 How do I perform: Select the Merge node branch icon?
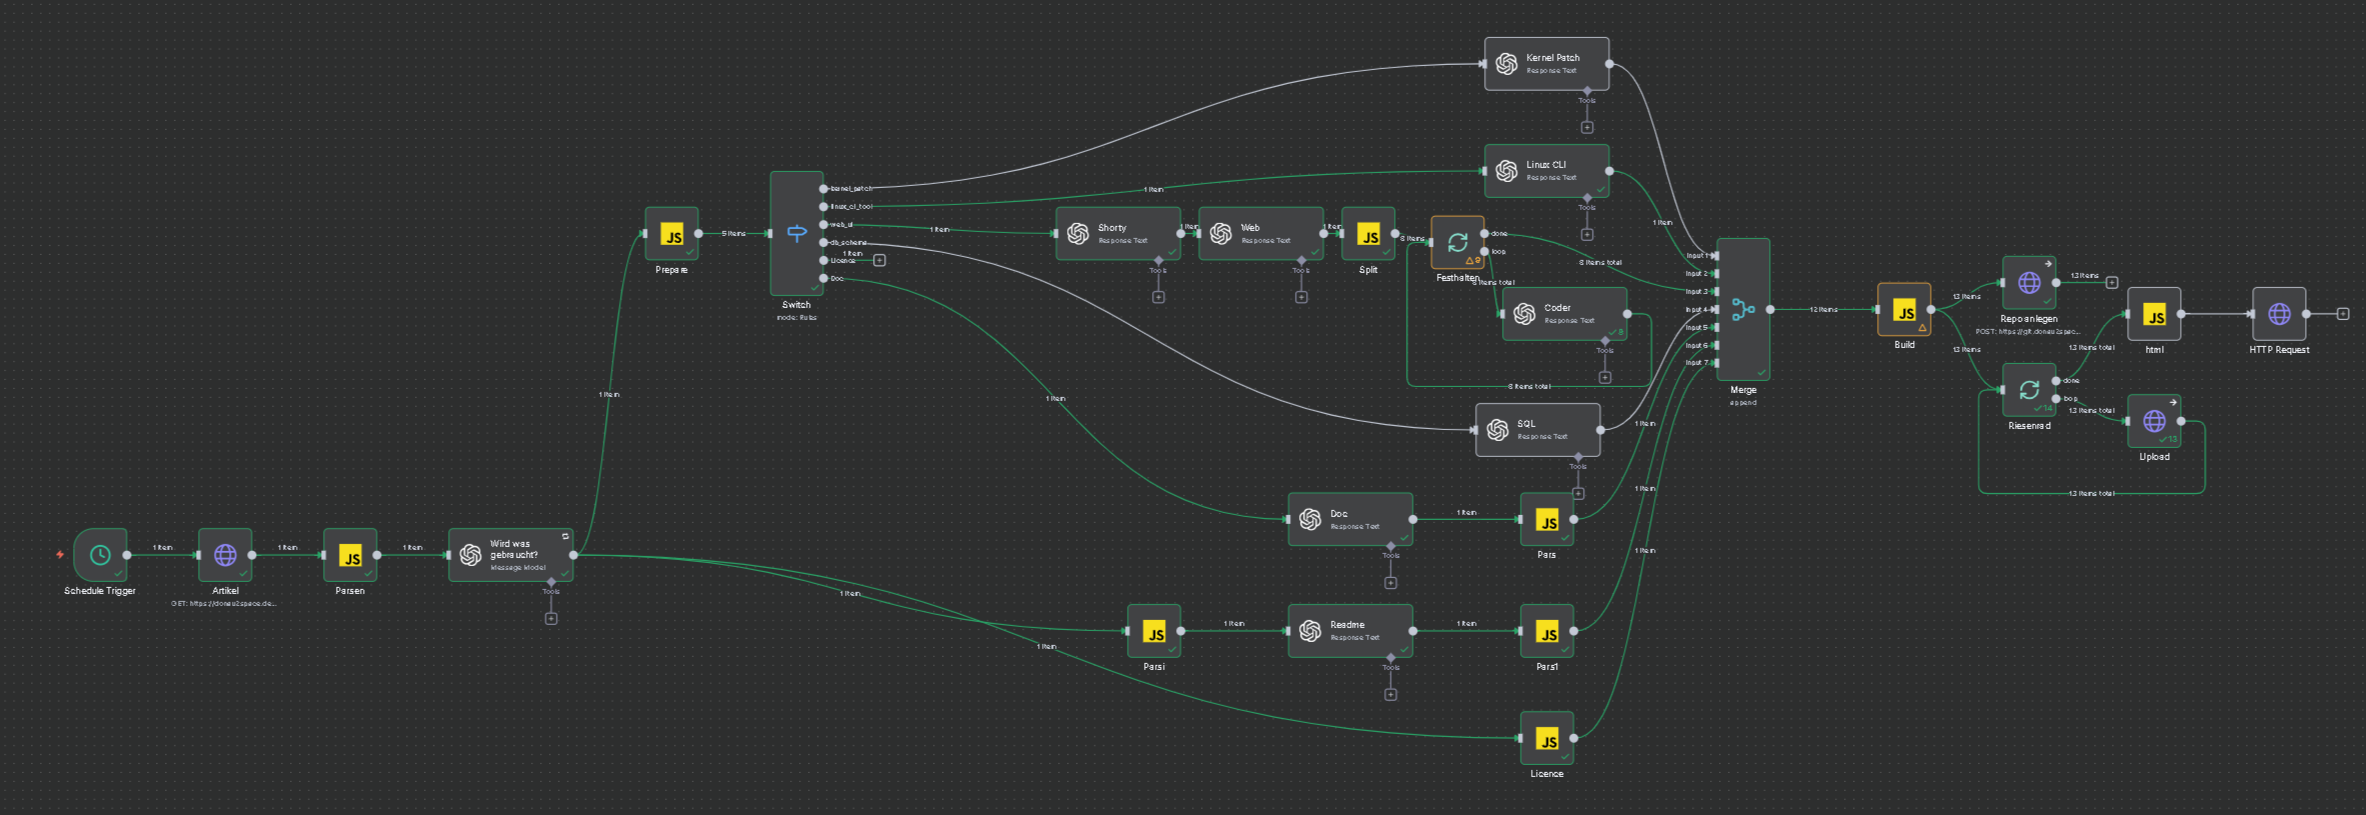[x=1743, y=310]
